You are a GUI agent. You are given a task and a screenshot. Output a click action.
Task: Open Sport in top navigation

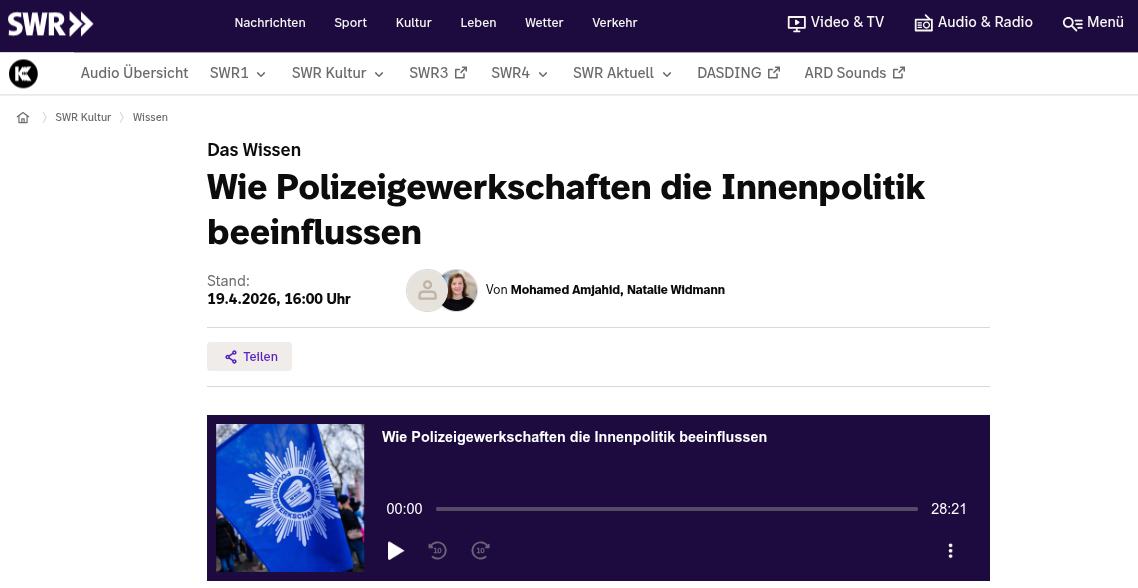pos(351,23)
